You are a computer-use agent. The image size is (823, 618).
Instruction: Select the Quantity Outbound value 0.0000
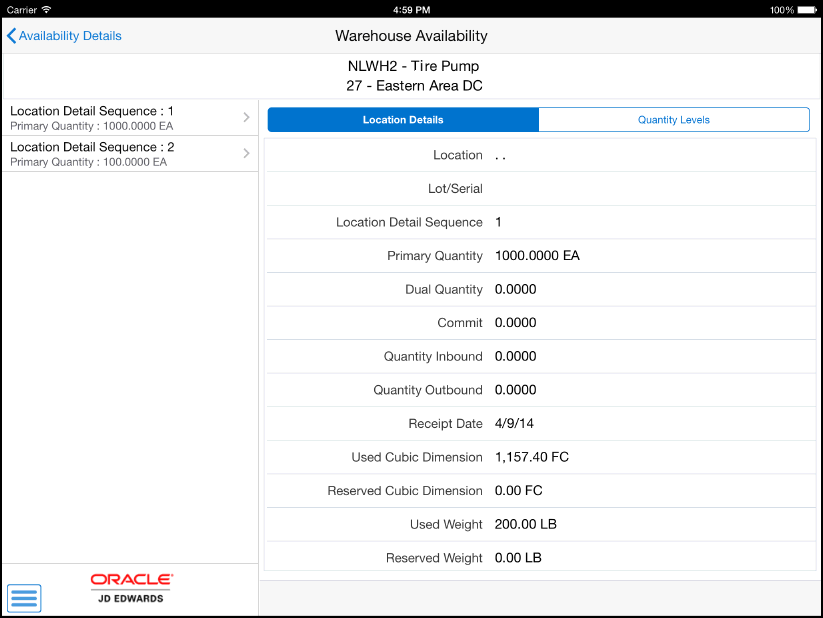pos(515,390)
